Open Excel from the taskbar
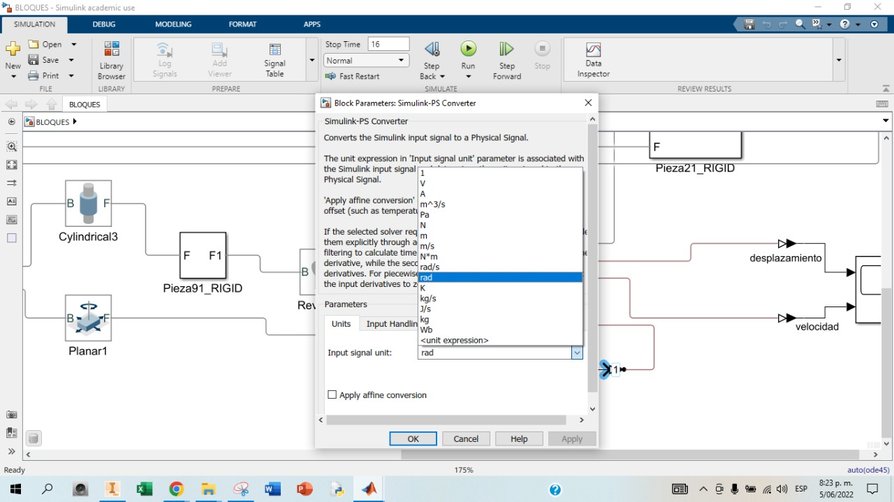 (x=144, y=489)
